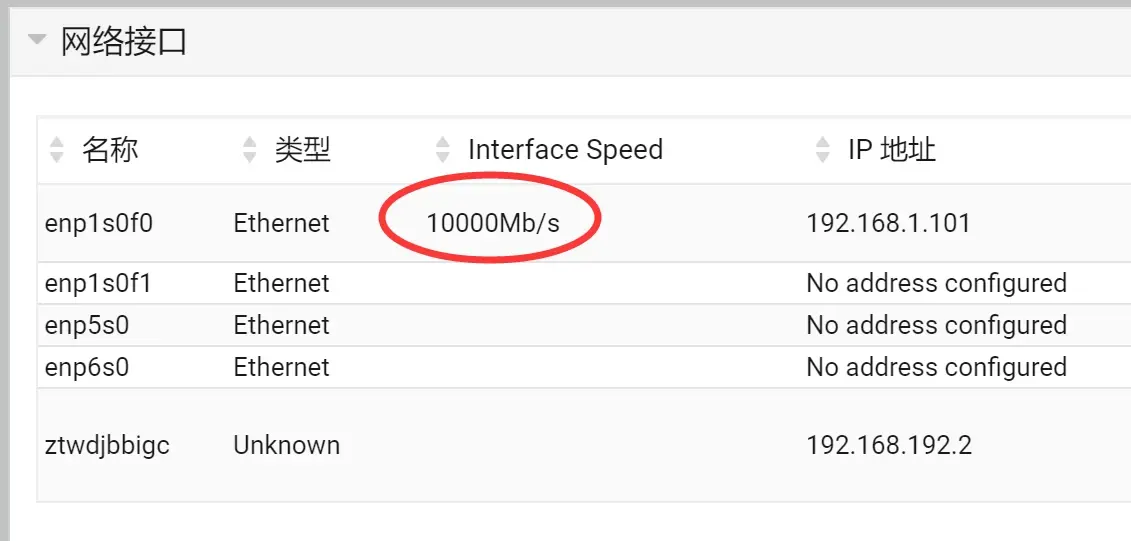Sort by IP 地址 column header
This screenshot has height=541, width=1131.
click(x=892, y=150)
